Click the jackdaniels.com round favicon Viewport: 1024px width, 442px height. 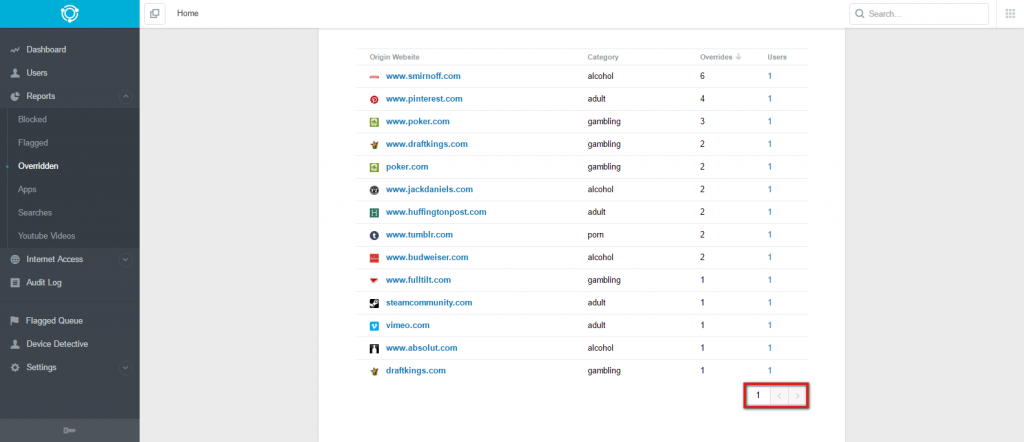point(374,190)
